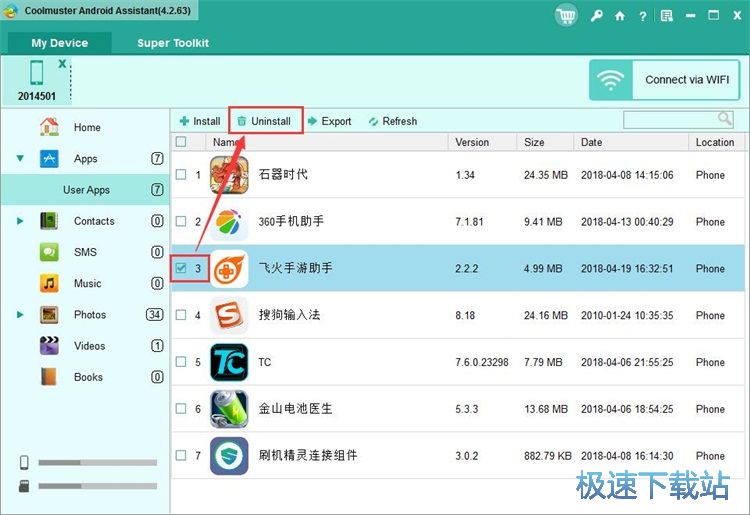This screenshot has width=750, height=515.
Task: Click the 金山电池医生 battery icon
Action: (229, 409)
